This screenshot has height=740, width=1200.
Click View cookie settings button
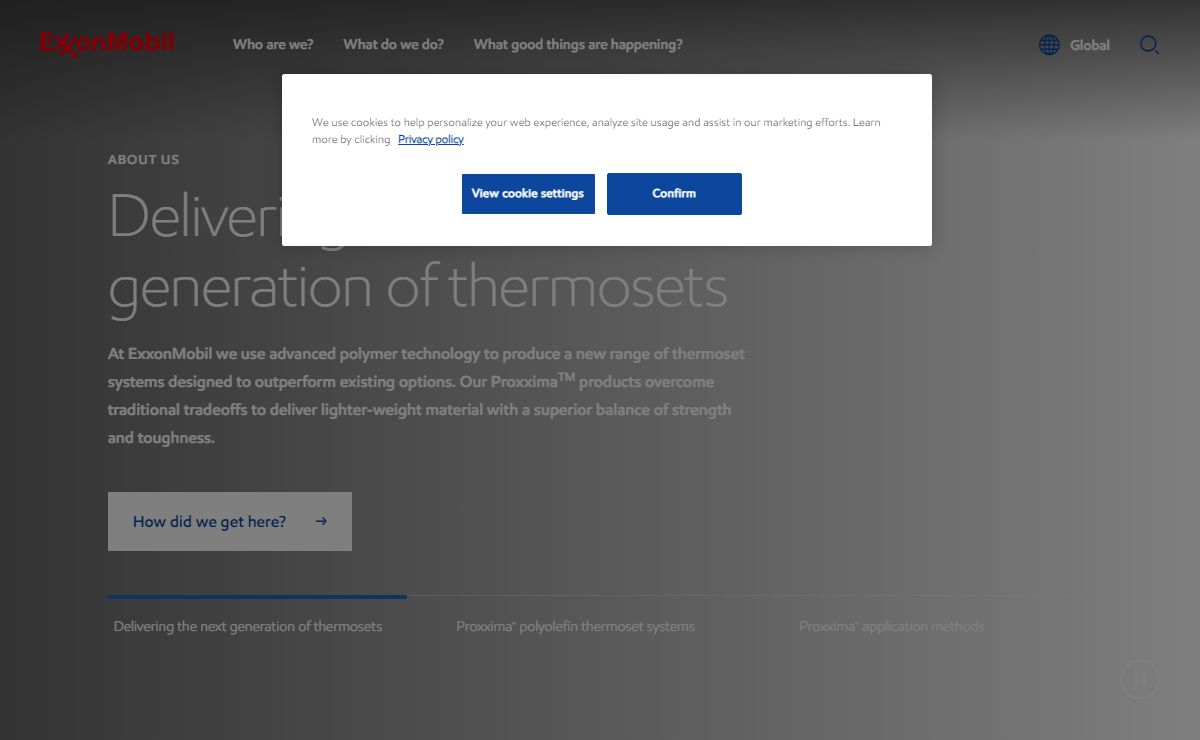point(528,194)
